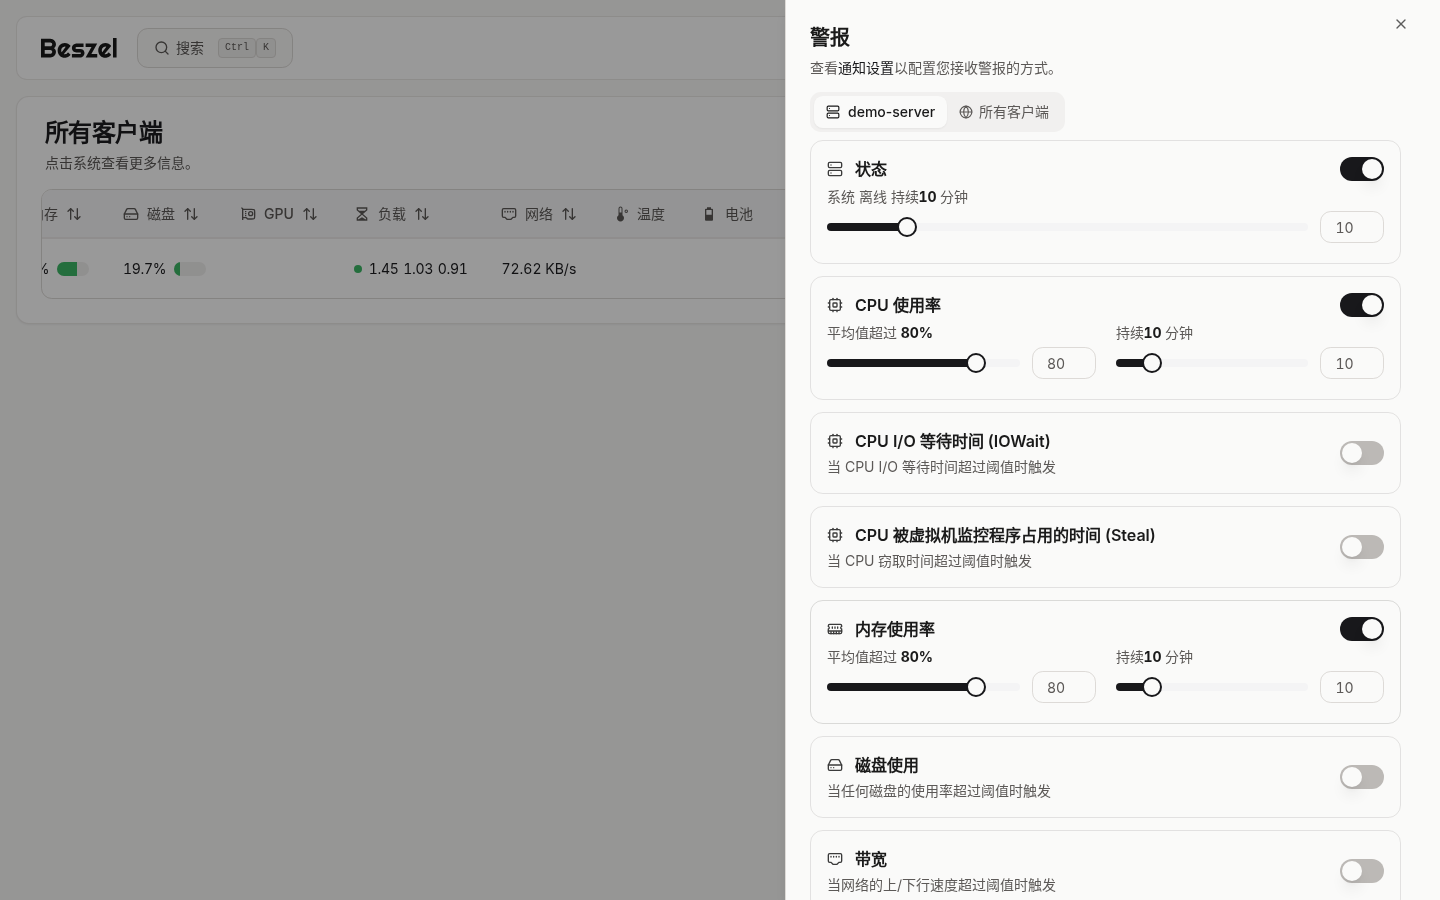Sort by GPU column arrows
Image resolution: width=1440 pixels, height=900 pixels.
(310, 214)
